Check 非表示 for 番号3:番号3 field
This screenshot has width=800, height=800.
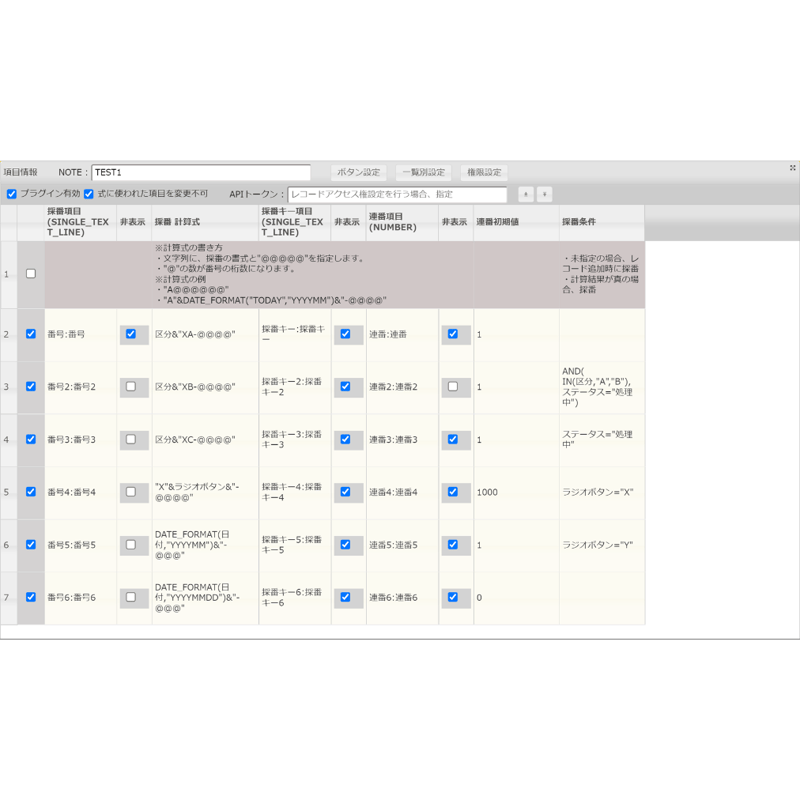click(131, 439)
